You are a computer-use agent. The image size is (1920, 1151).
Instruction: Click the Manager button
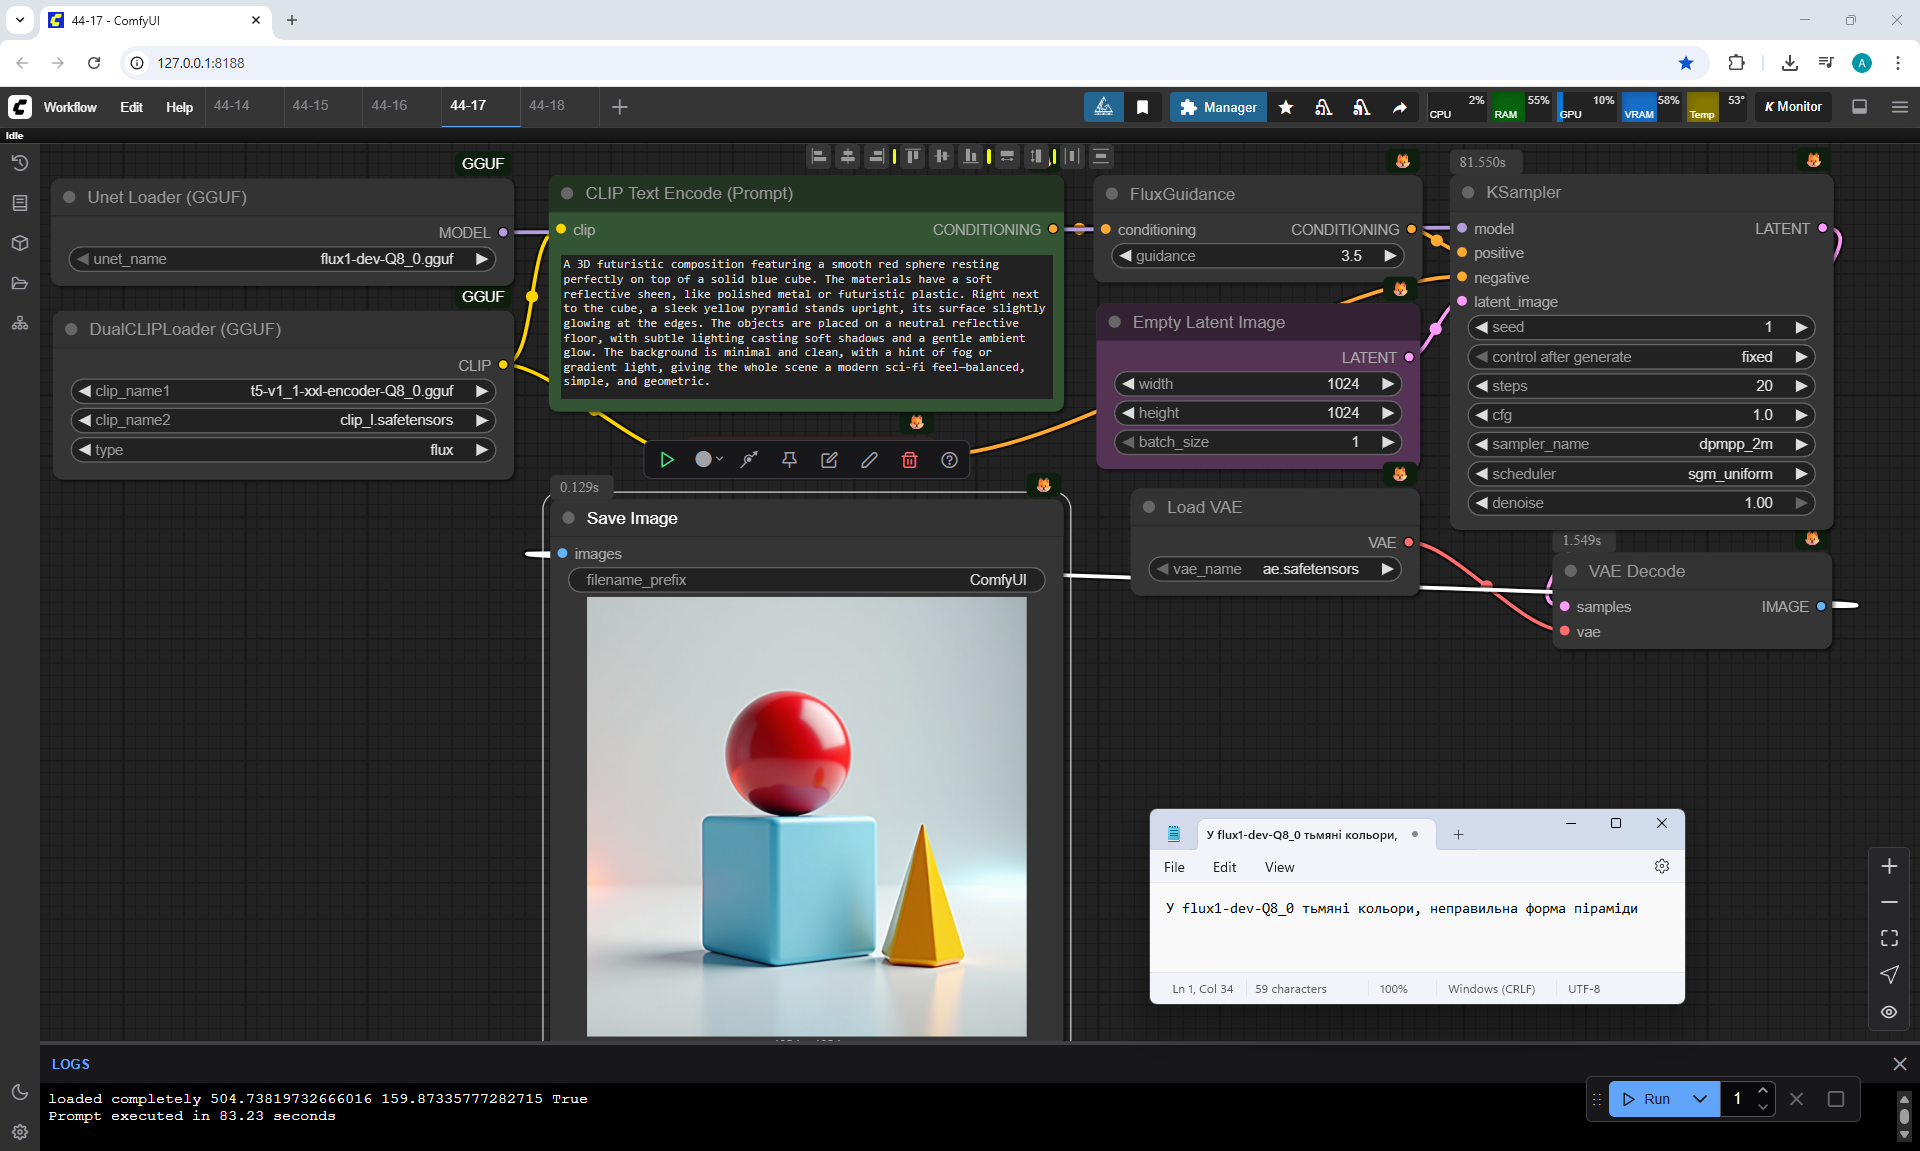point(1218,107)
